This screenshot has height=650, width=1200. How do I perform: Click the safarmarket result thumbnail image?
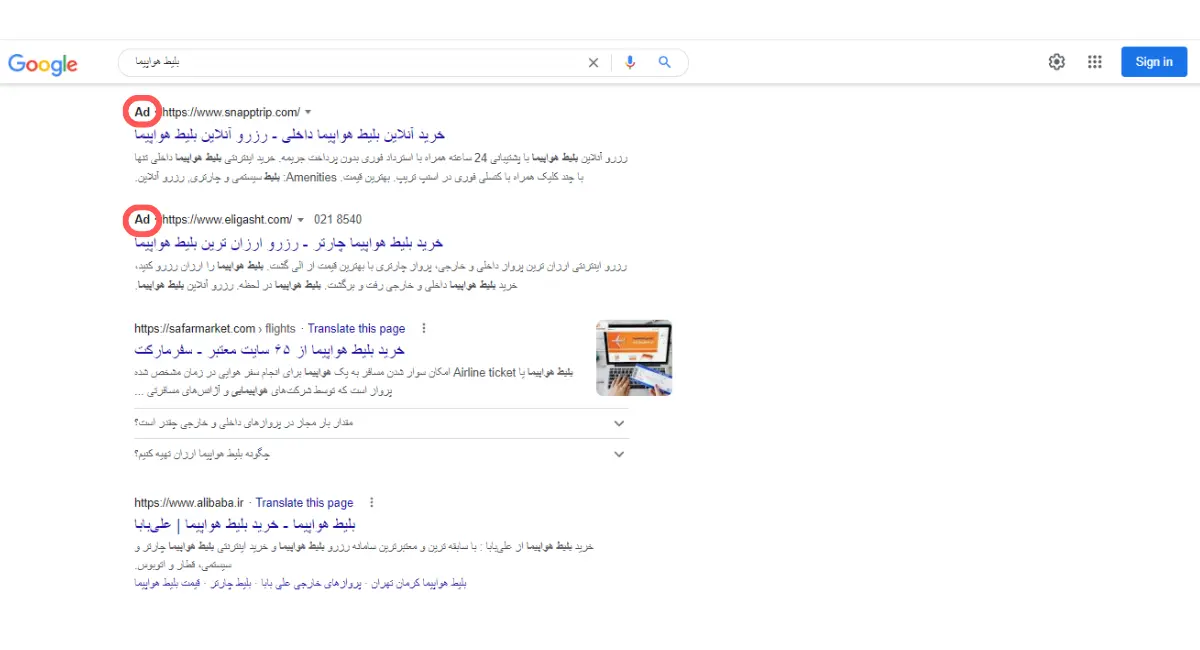click(x=634, y=358)
